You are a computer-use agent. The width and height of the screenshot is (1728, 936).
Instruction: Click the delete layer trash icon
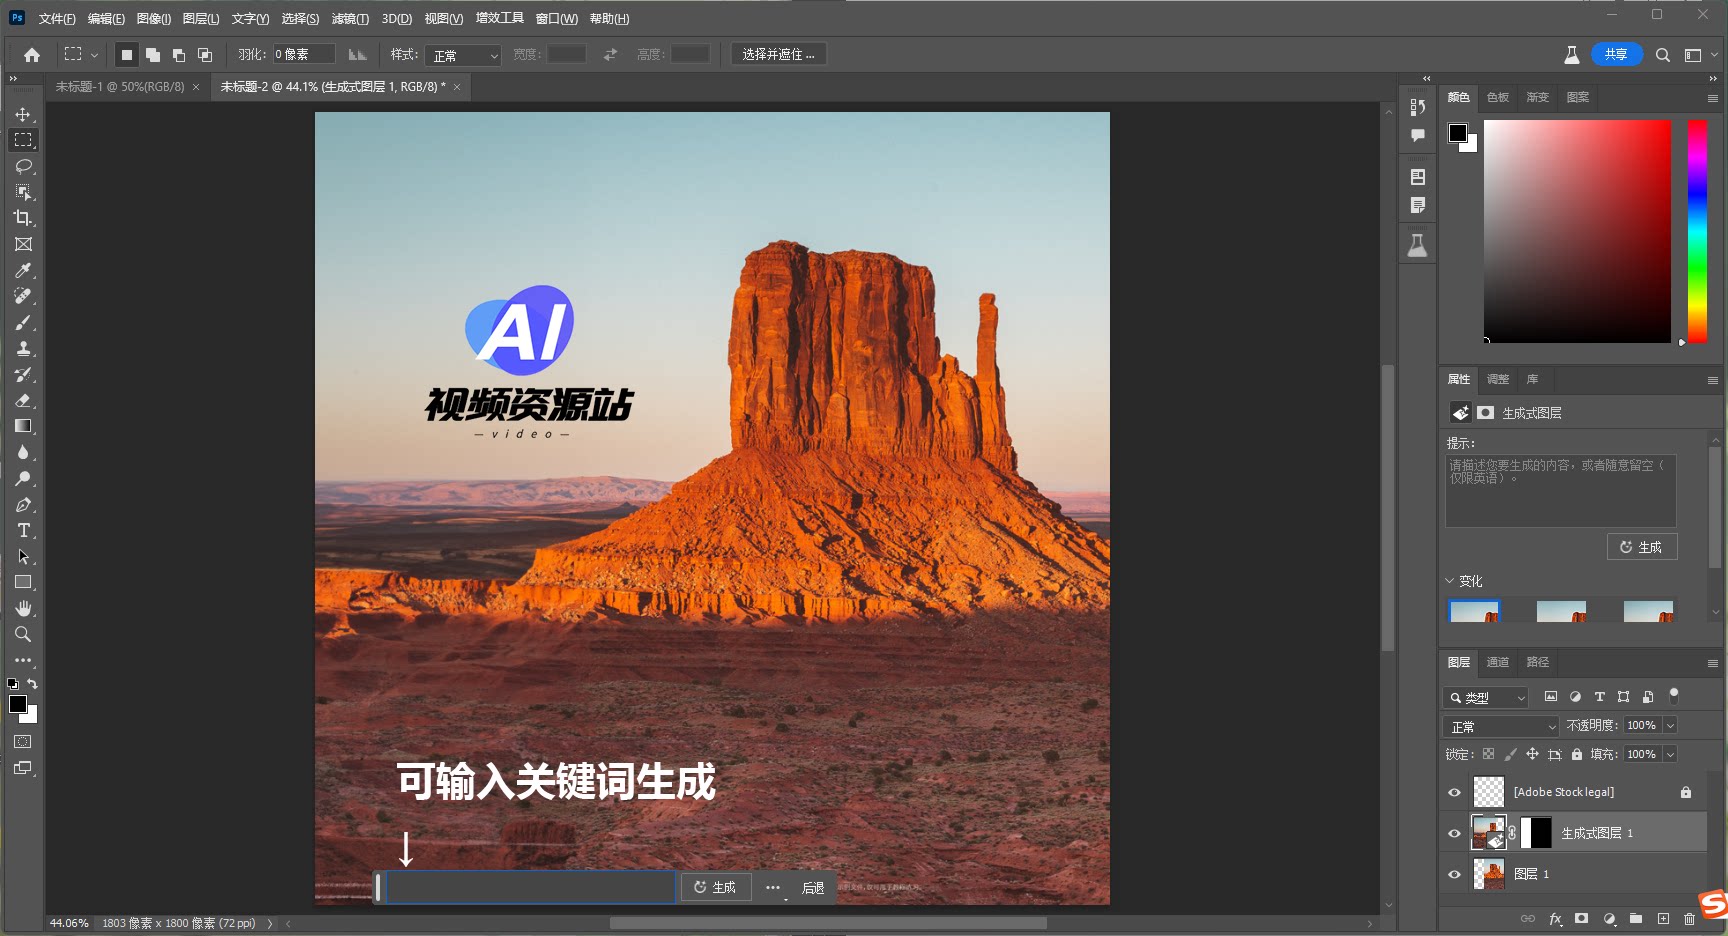[1689, 918]
